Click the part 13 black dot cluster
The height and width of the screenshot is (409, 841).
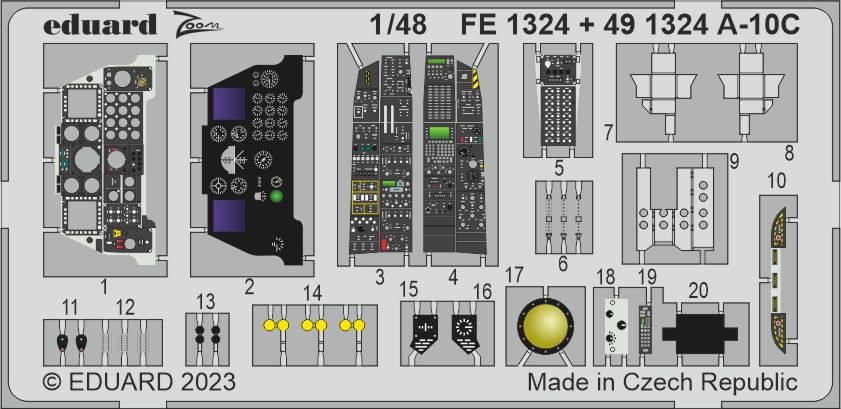coord(207,336)
